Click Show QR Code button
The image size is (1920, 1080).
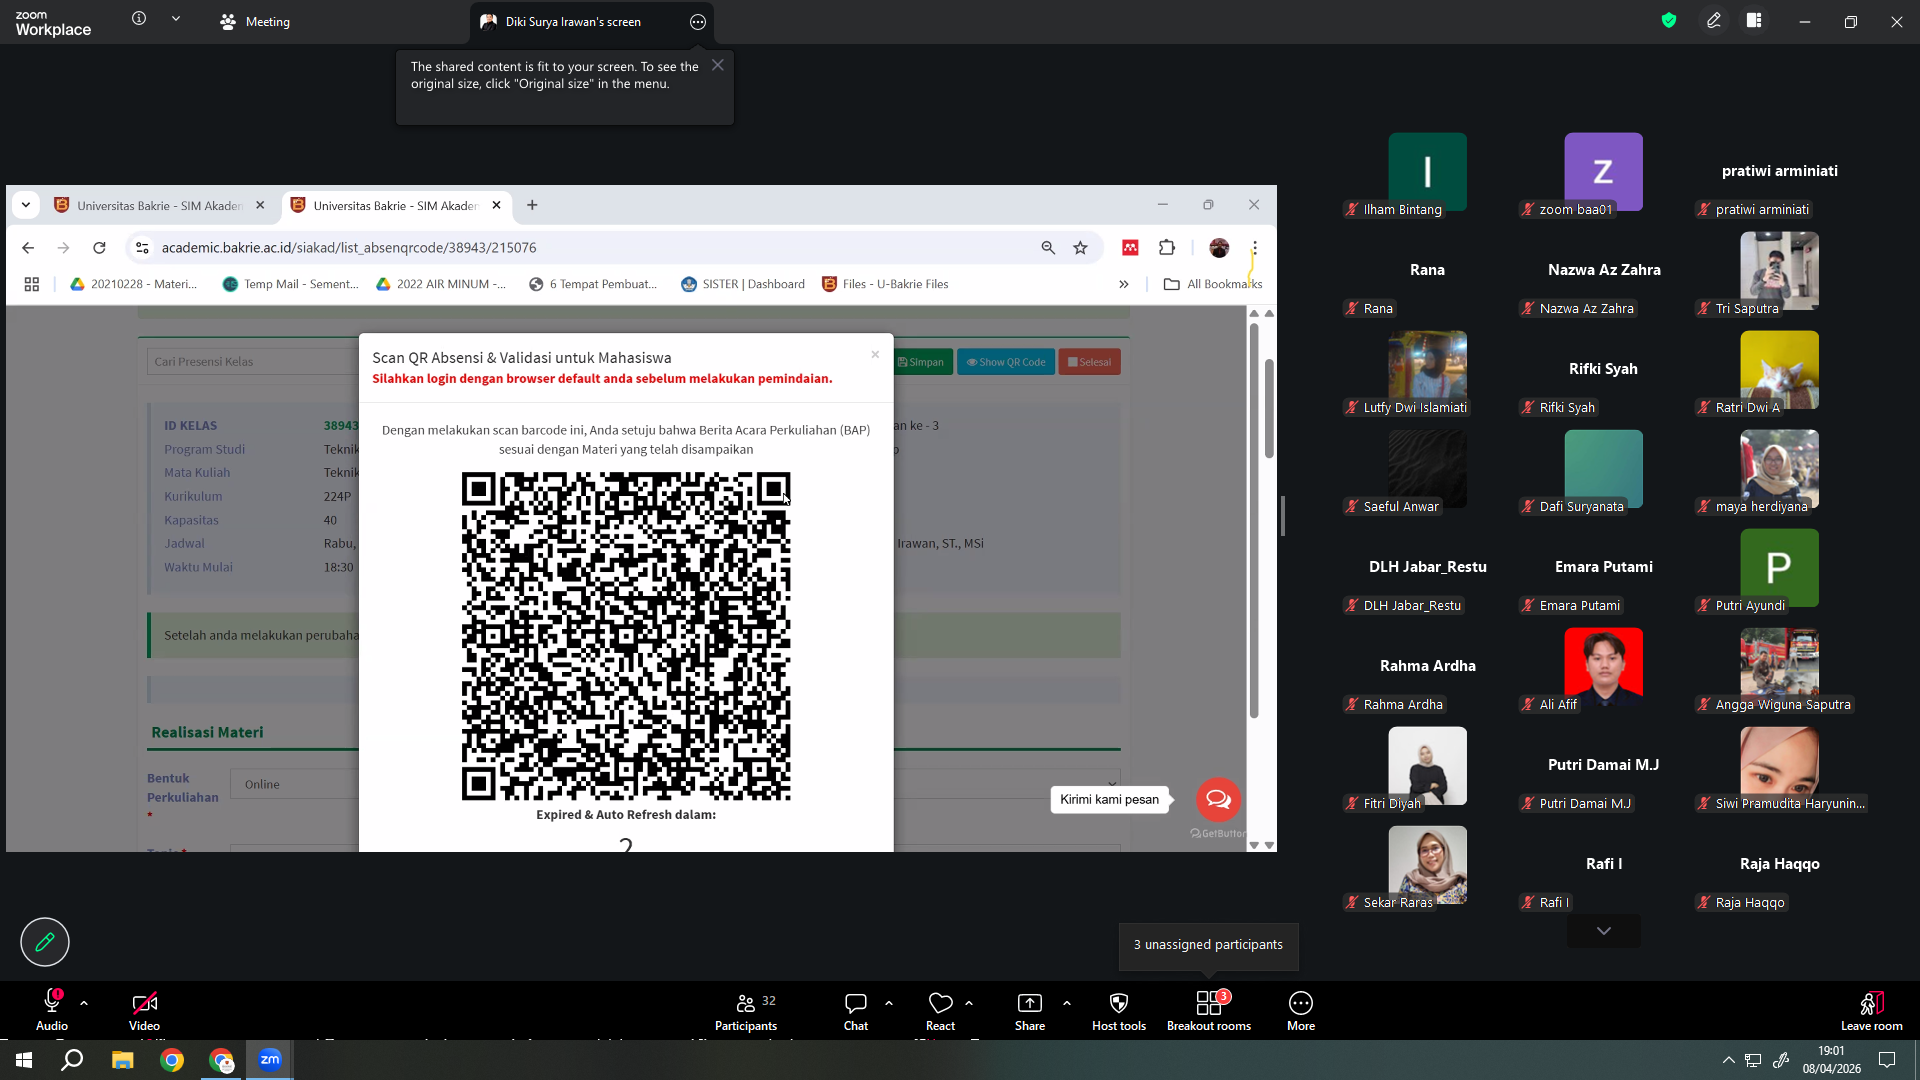1006,362
